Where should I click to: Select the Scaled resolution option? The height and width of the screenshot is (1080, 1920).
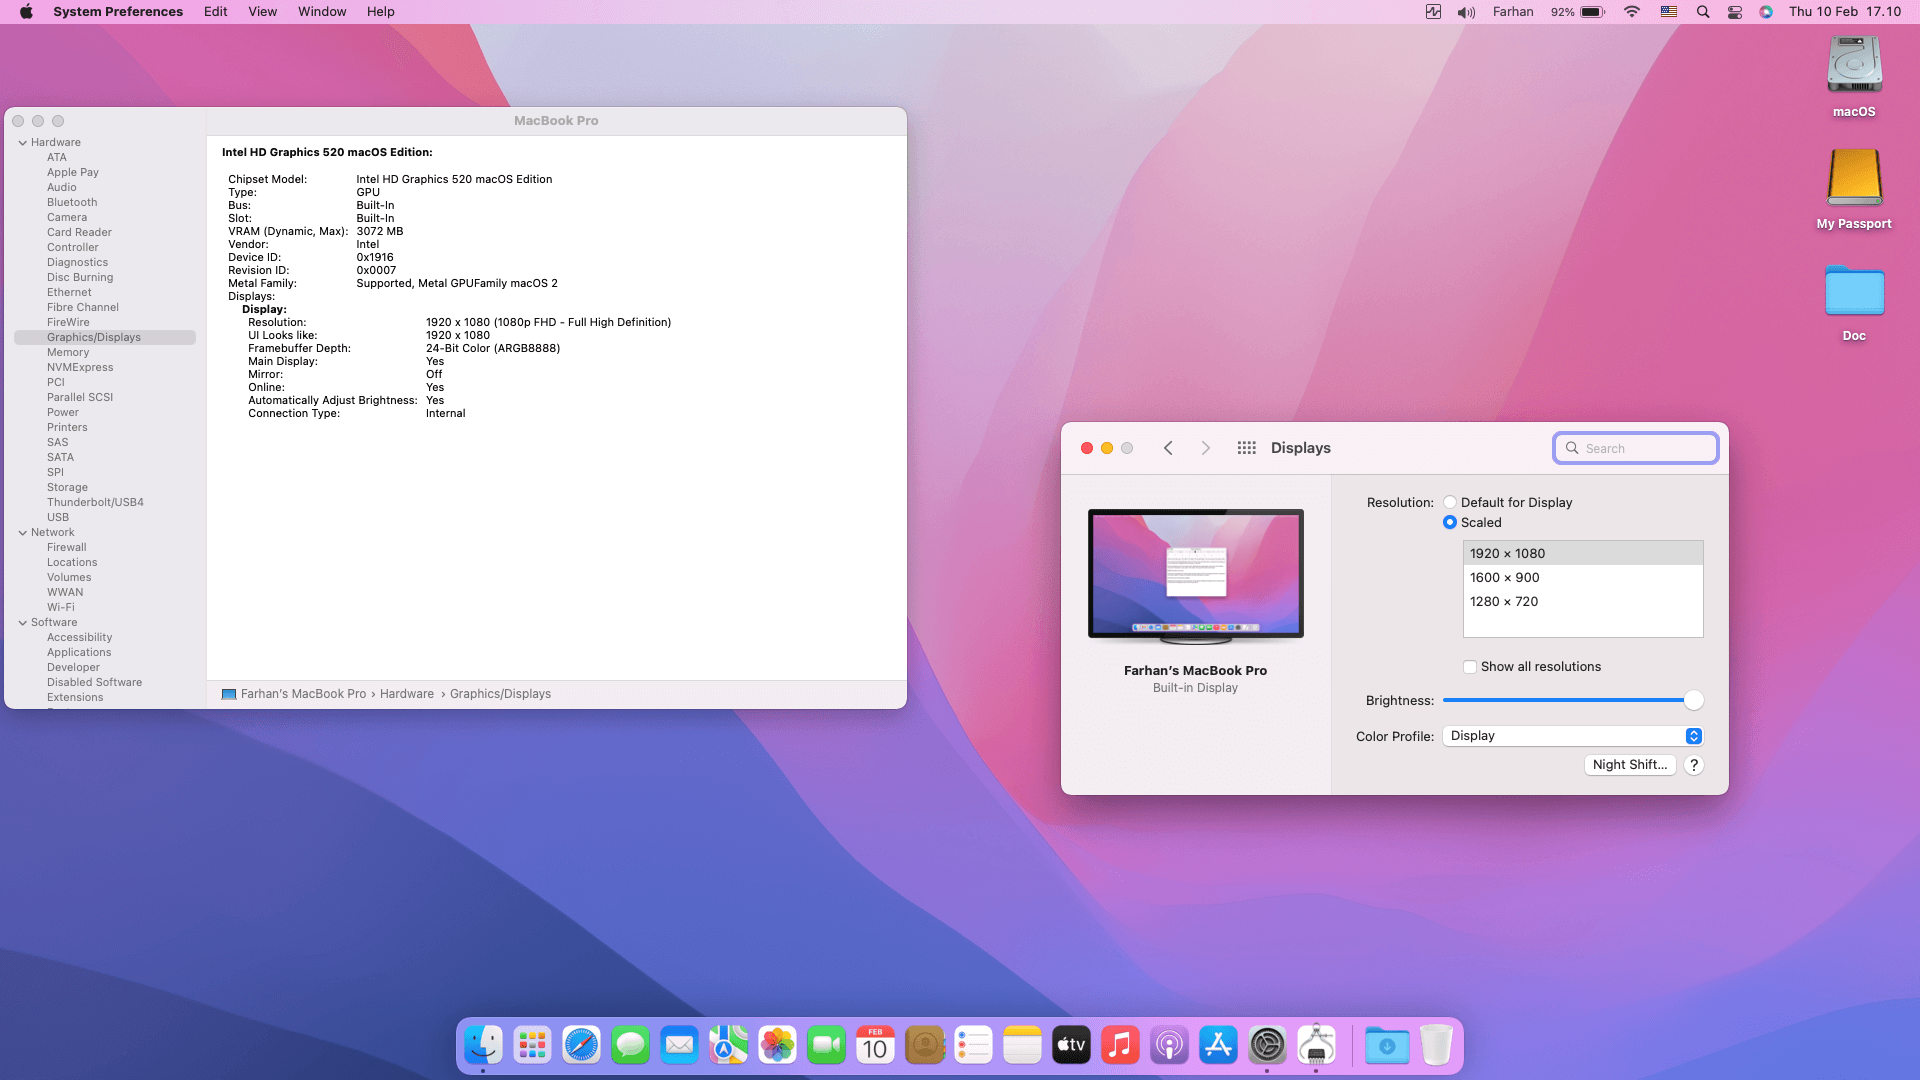click(x=1450, y=523)
